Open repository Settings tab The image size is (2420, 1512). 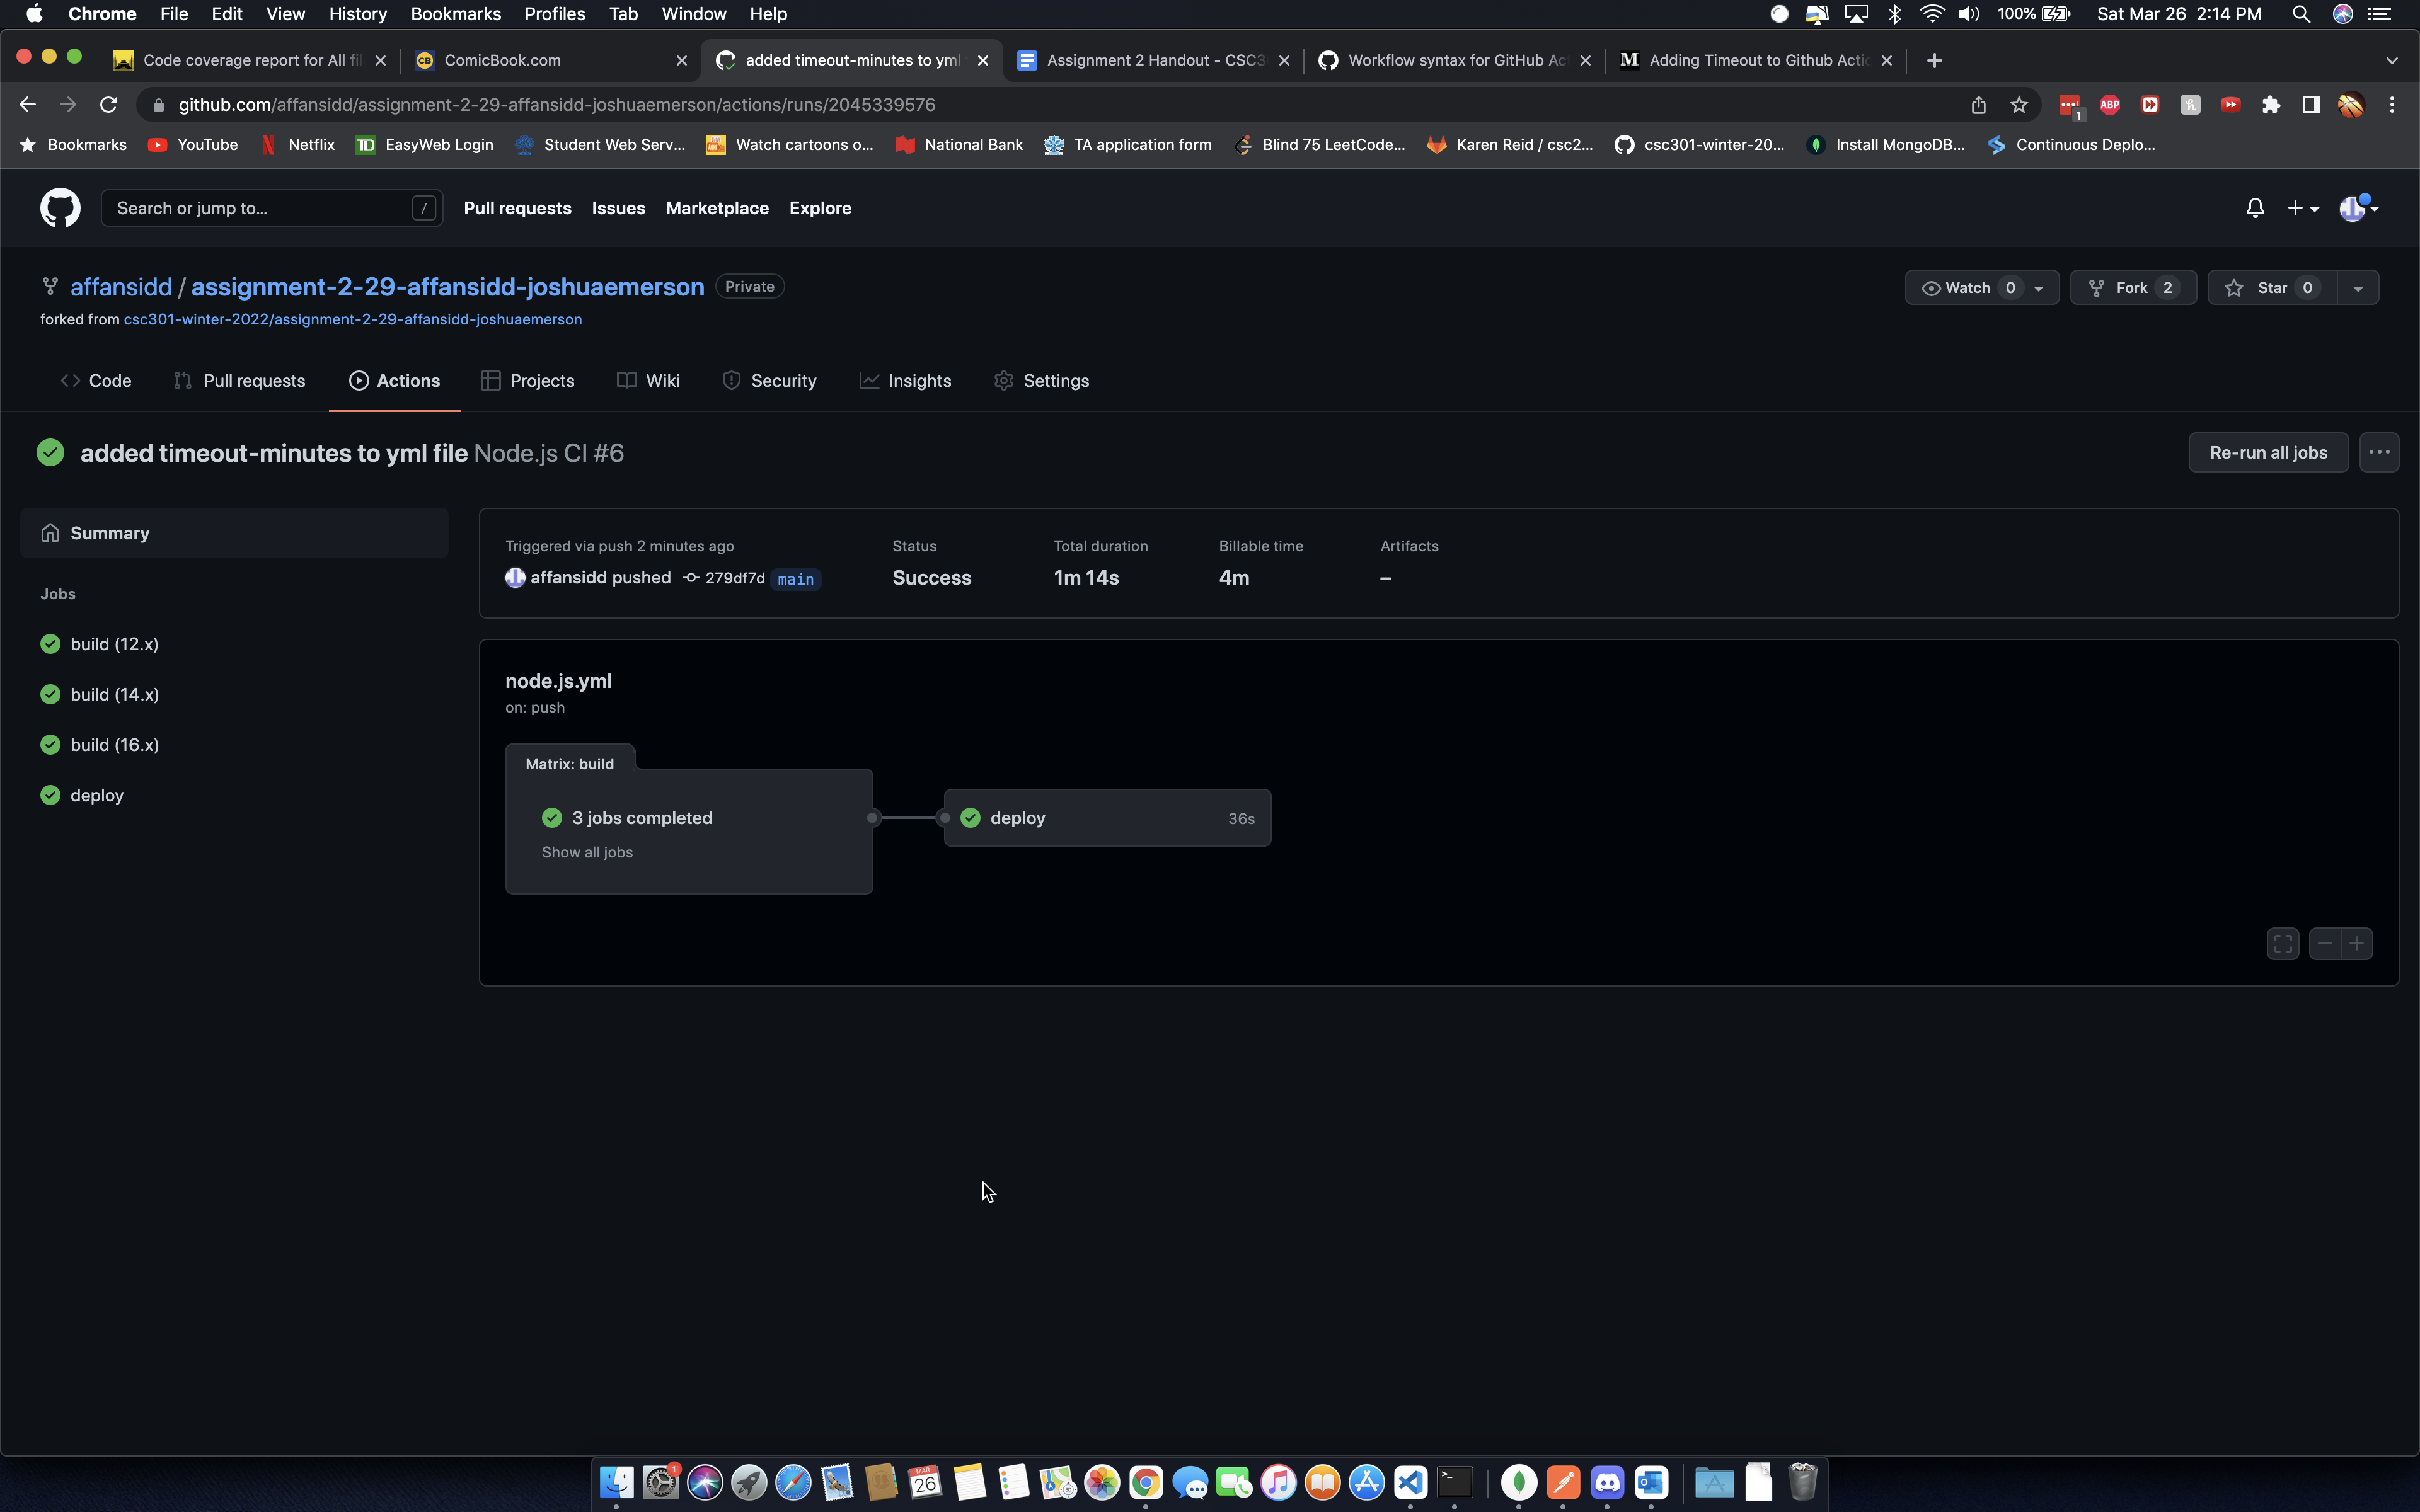coord(1041,381)
